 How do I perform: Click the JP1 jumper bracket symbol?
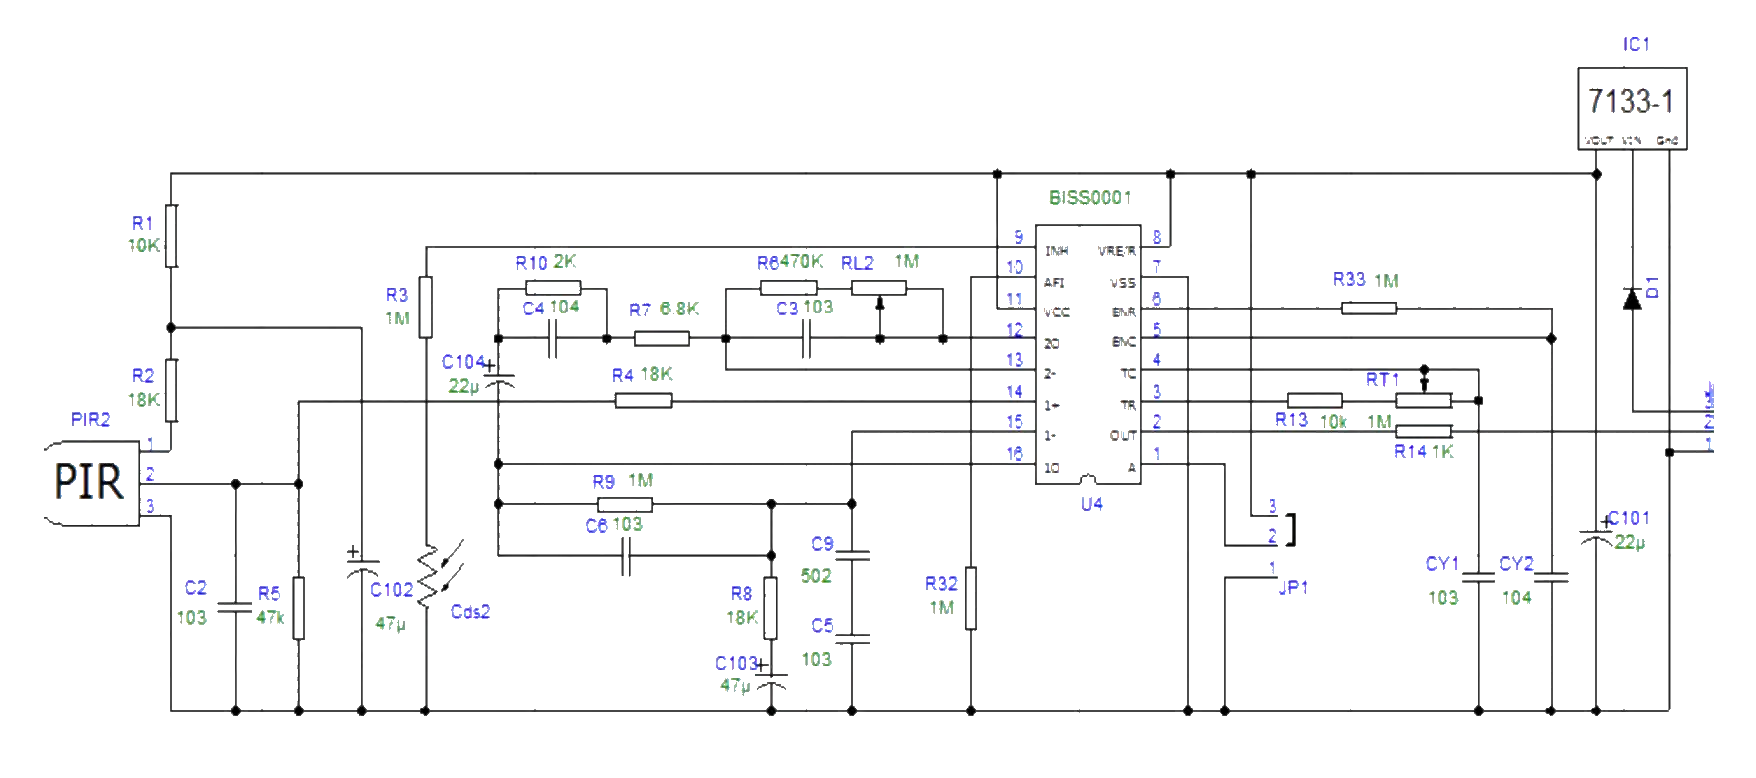click(1292, 529)
